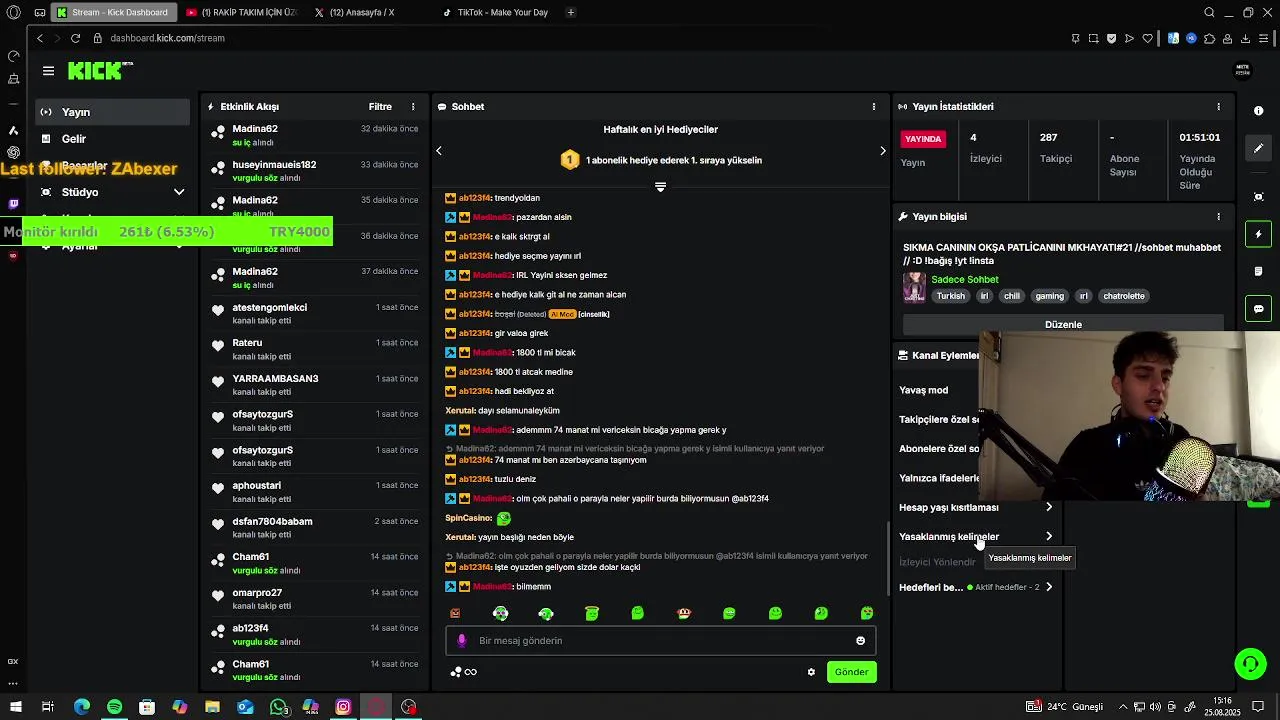Click the chat bubble icon in right sidebar
1280x720 pixels.
[x=1259, y=309]
